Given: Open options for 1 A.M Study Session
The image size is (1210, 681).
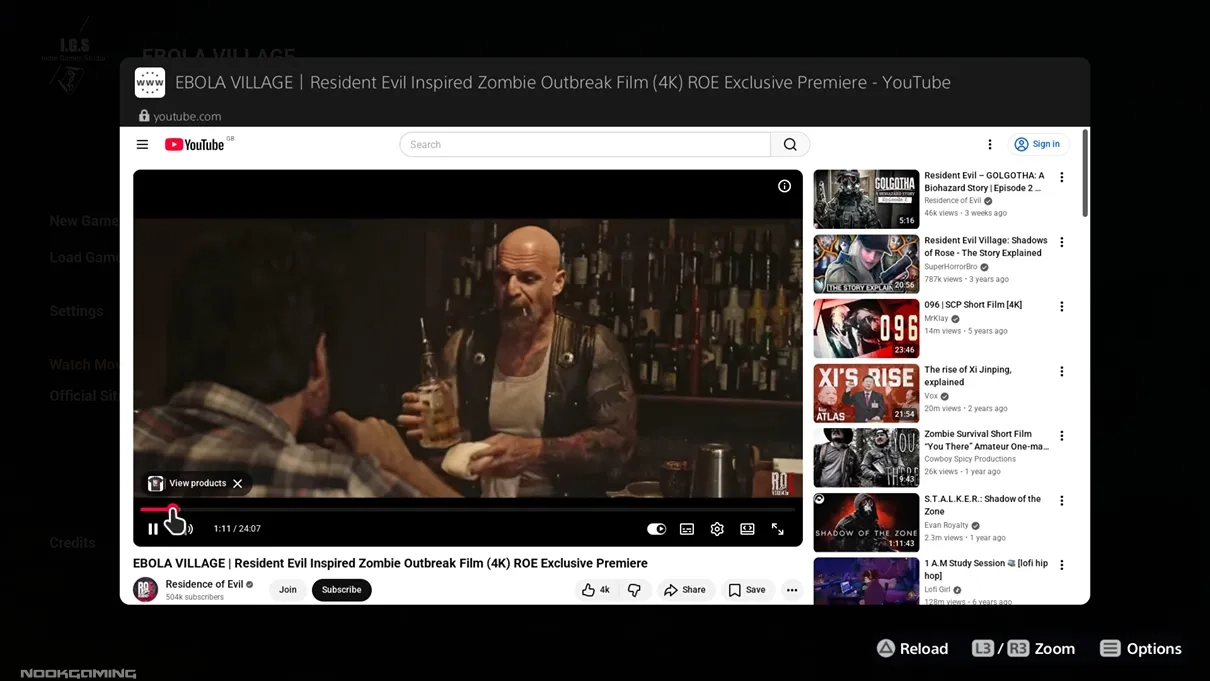Looking at the screenshot, I should (x=1062, y=565).
